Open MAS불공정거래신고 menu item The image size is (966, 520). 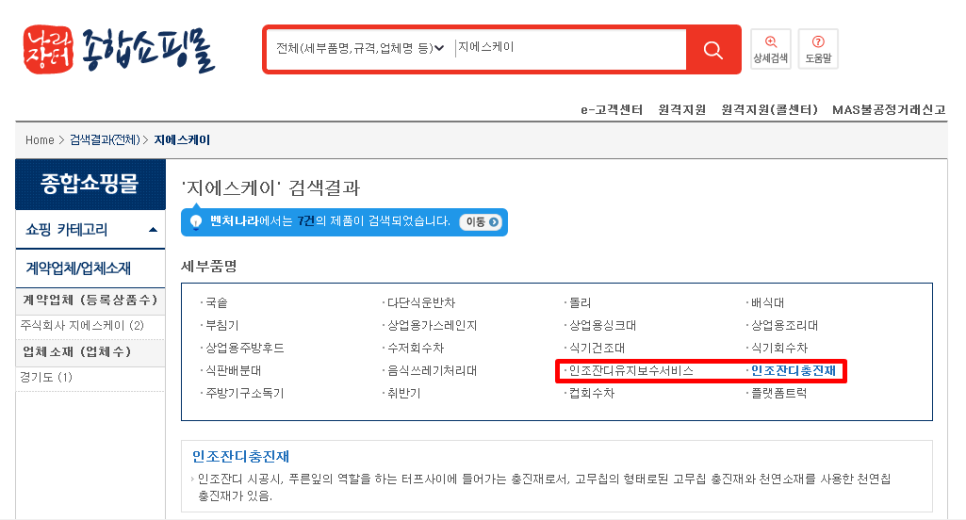pos(888,110)
